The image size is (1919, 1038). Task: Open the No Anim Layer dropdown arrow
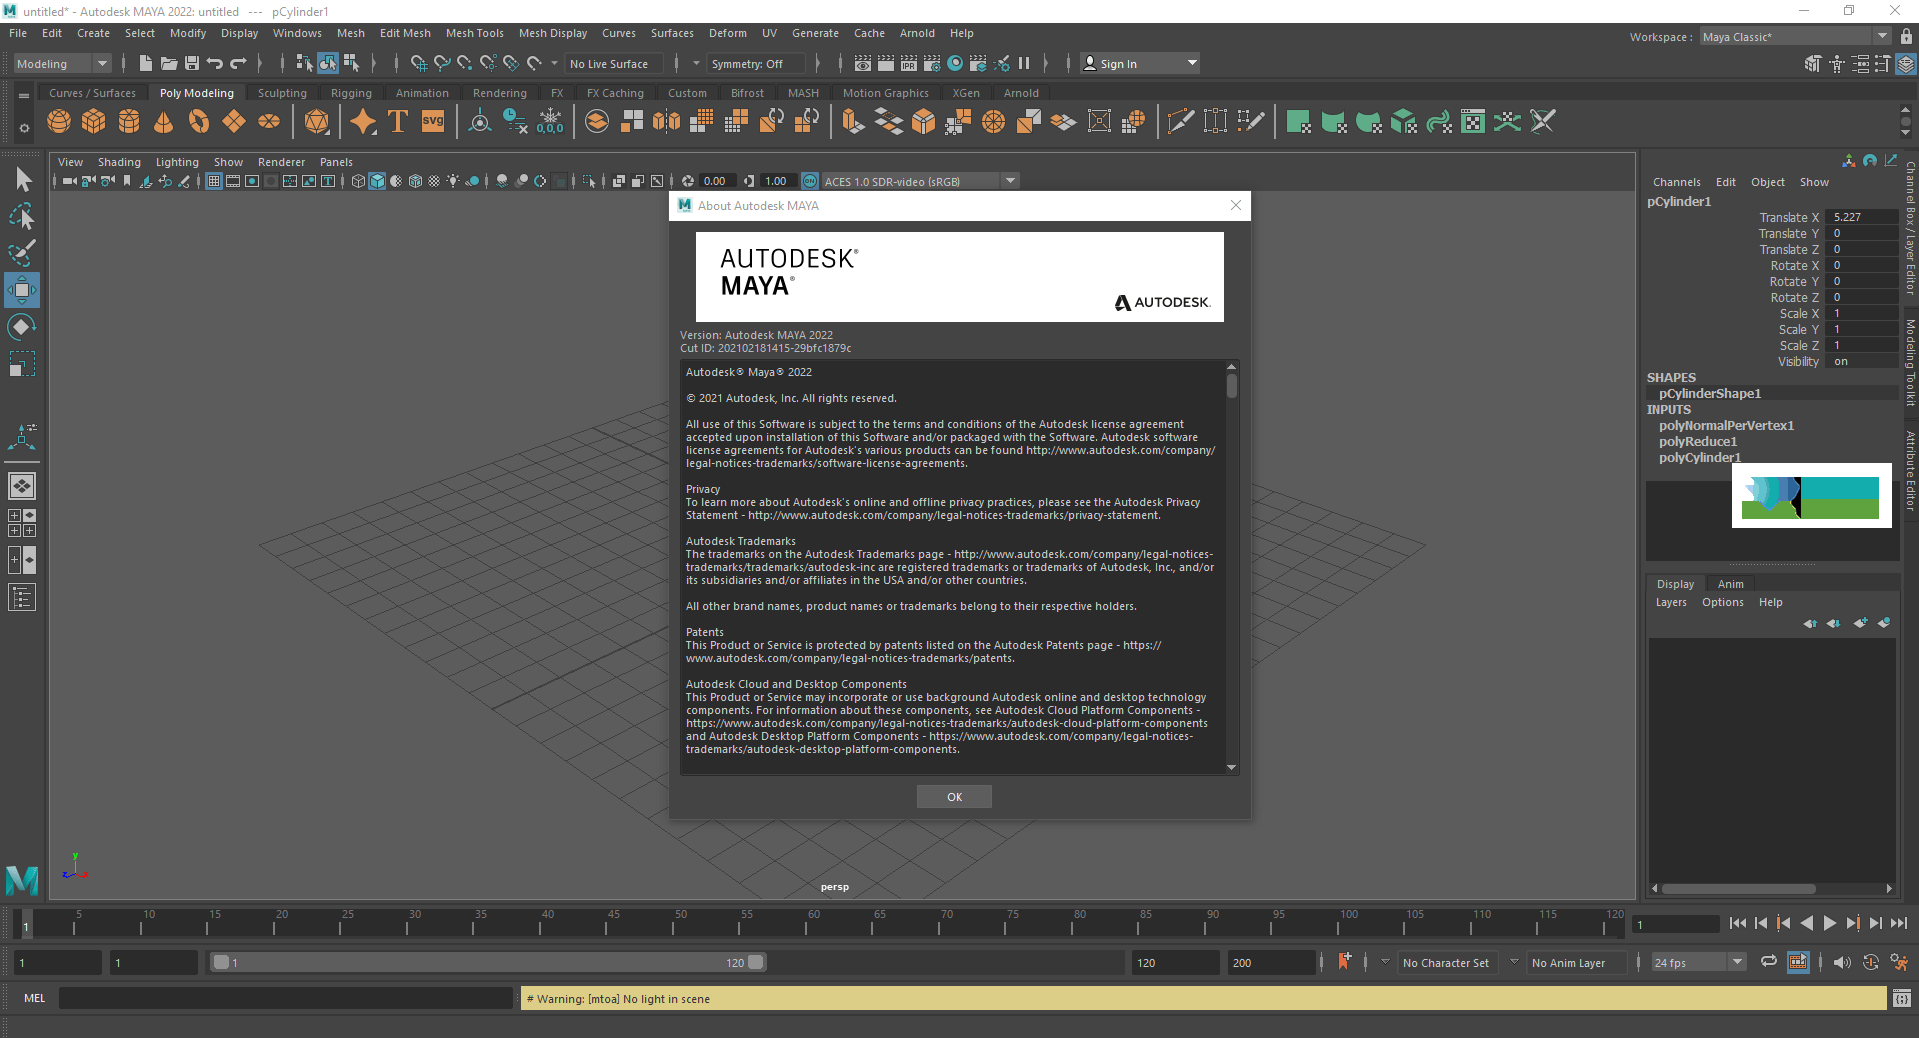[1514, 962]
